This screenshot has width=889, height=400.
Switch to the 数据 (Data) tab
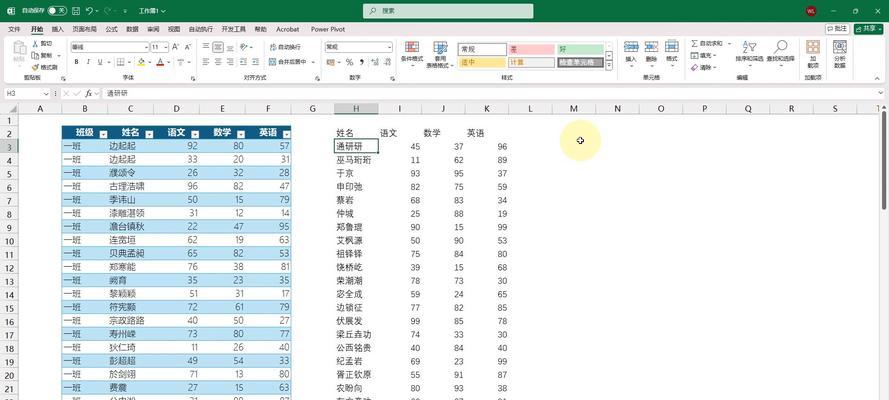[132, 29]
